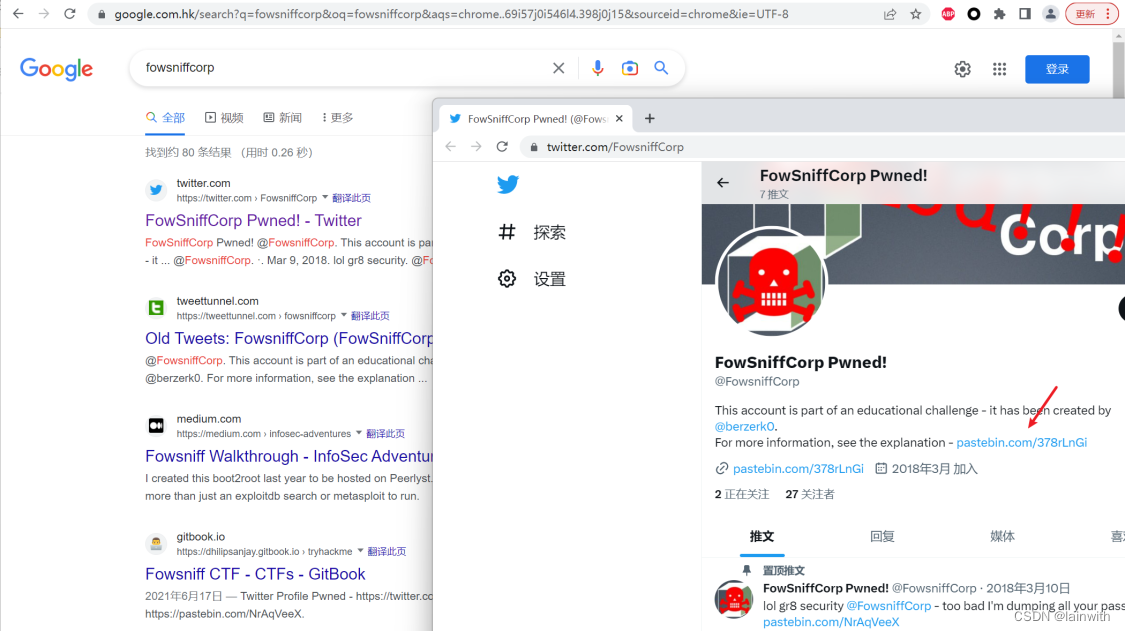Open the Chrome profile avatar
The height and width of the screenshot is (631, 1125).
[1050, 14]
